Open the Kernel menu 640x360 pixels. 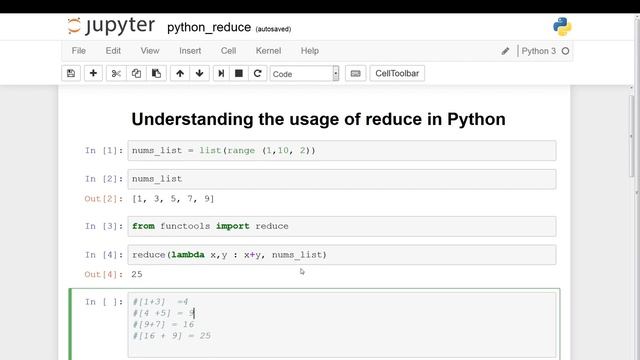tap(268, 51)
